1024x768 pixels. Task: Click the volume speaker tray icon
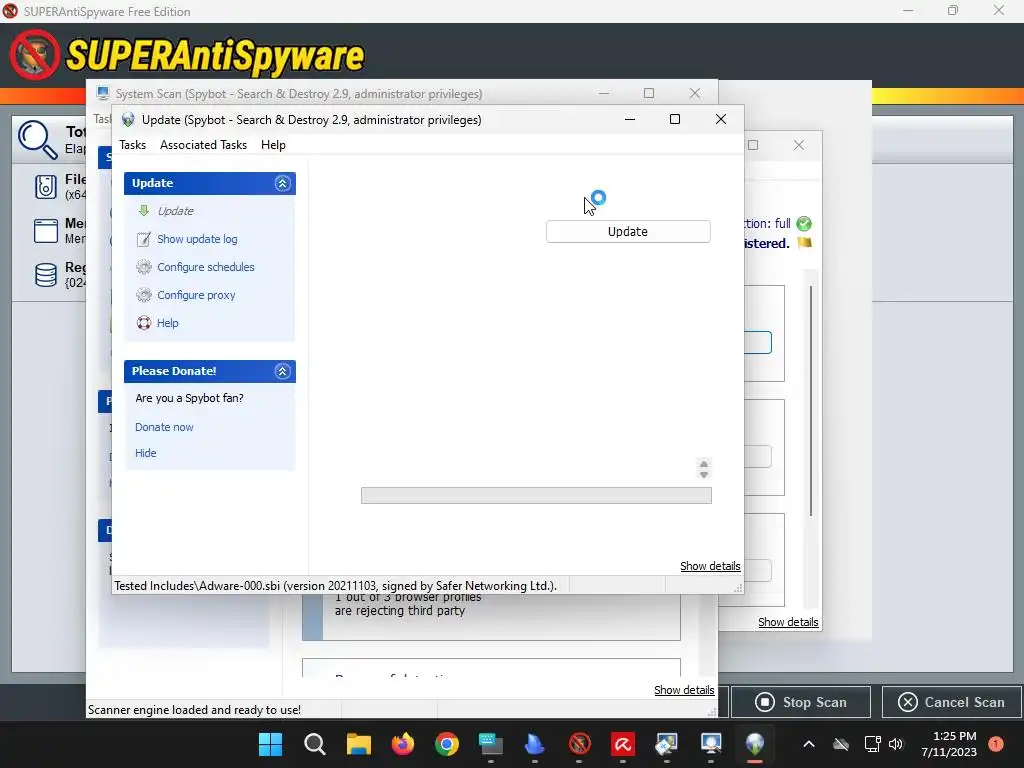pyautogui.click(x=896, y=744)
